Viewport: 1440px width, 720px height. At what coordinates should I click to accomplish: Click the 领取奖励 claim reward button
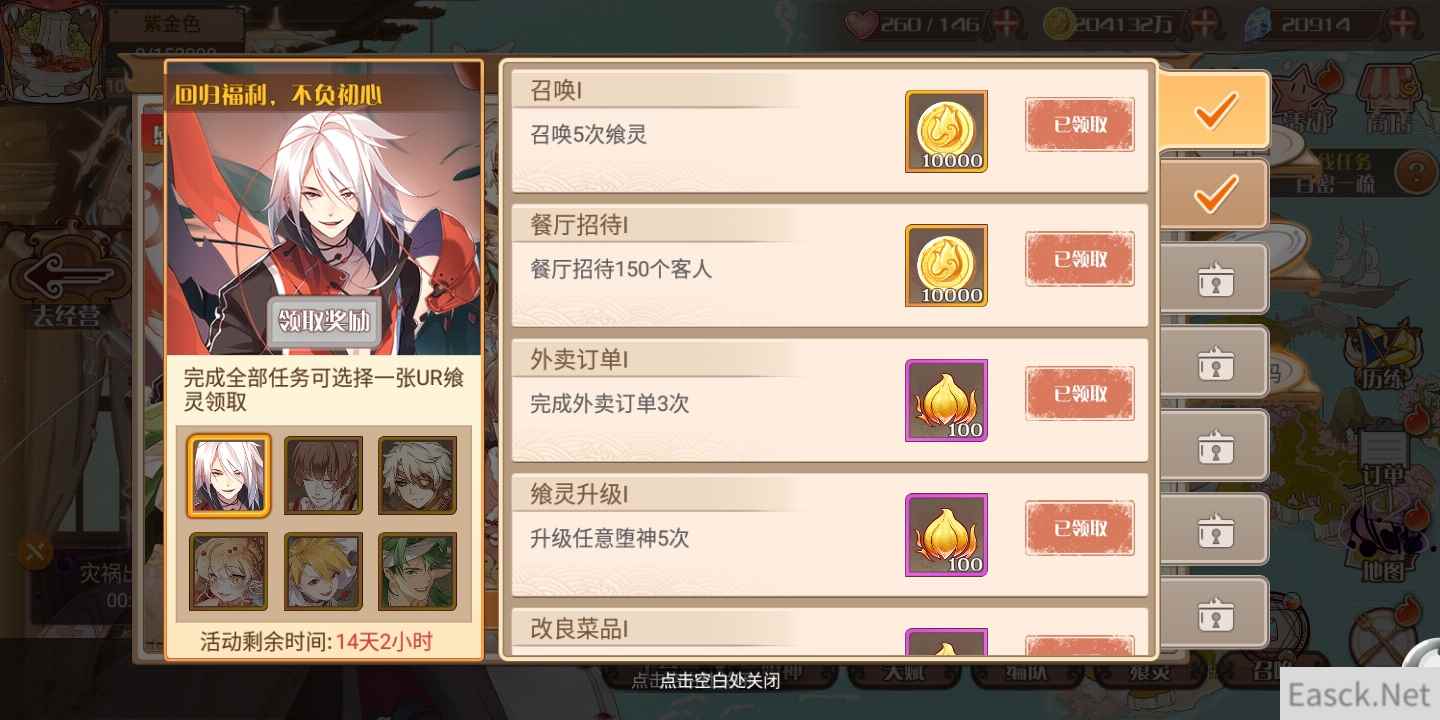[x=324, y=321]
